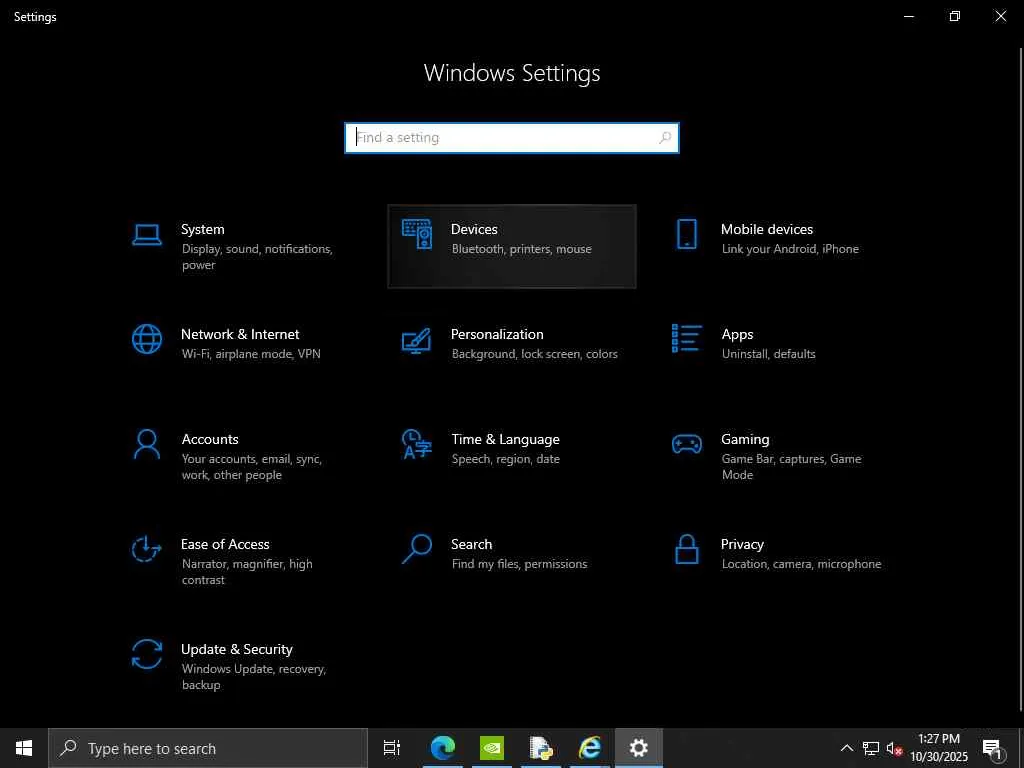
Task: Focus the Find a setting search box
Action: [512, 138]
